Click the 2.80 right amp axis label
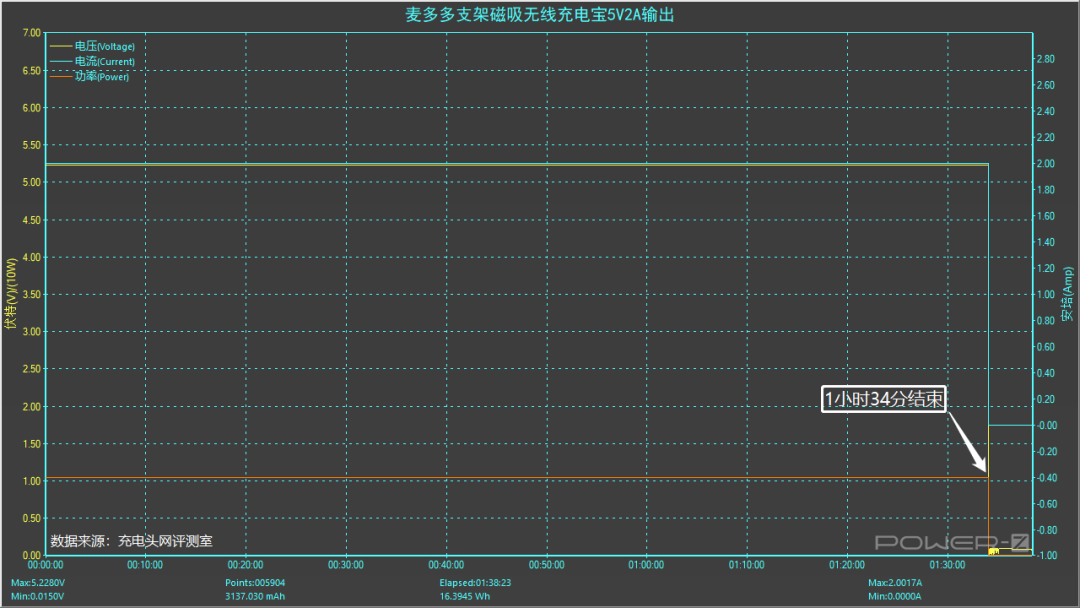The height and width of the screenshot is (608, 1080). 1046,59
